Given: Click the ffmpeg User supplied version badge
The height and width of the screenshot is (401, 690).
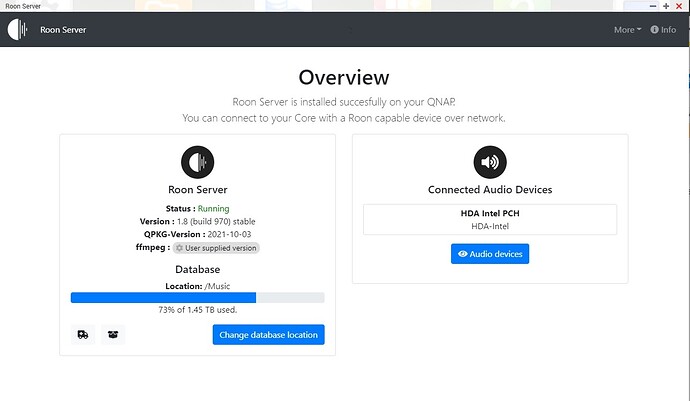Looking at the screenshot, I should (x=216, y=248).
